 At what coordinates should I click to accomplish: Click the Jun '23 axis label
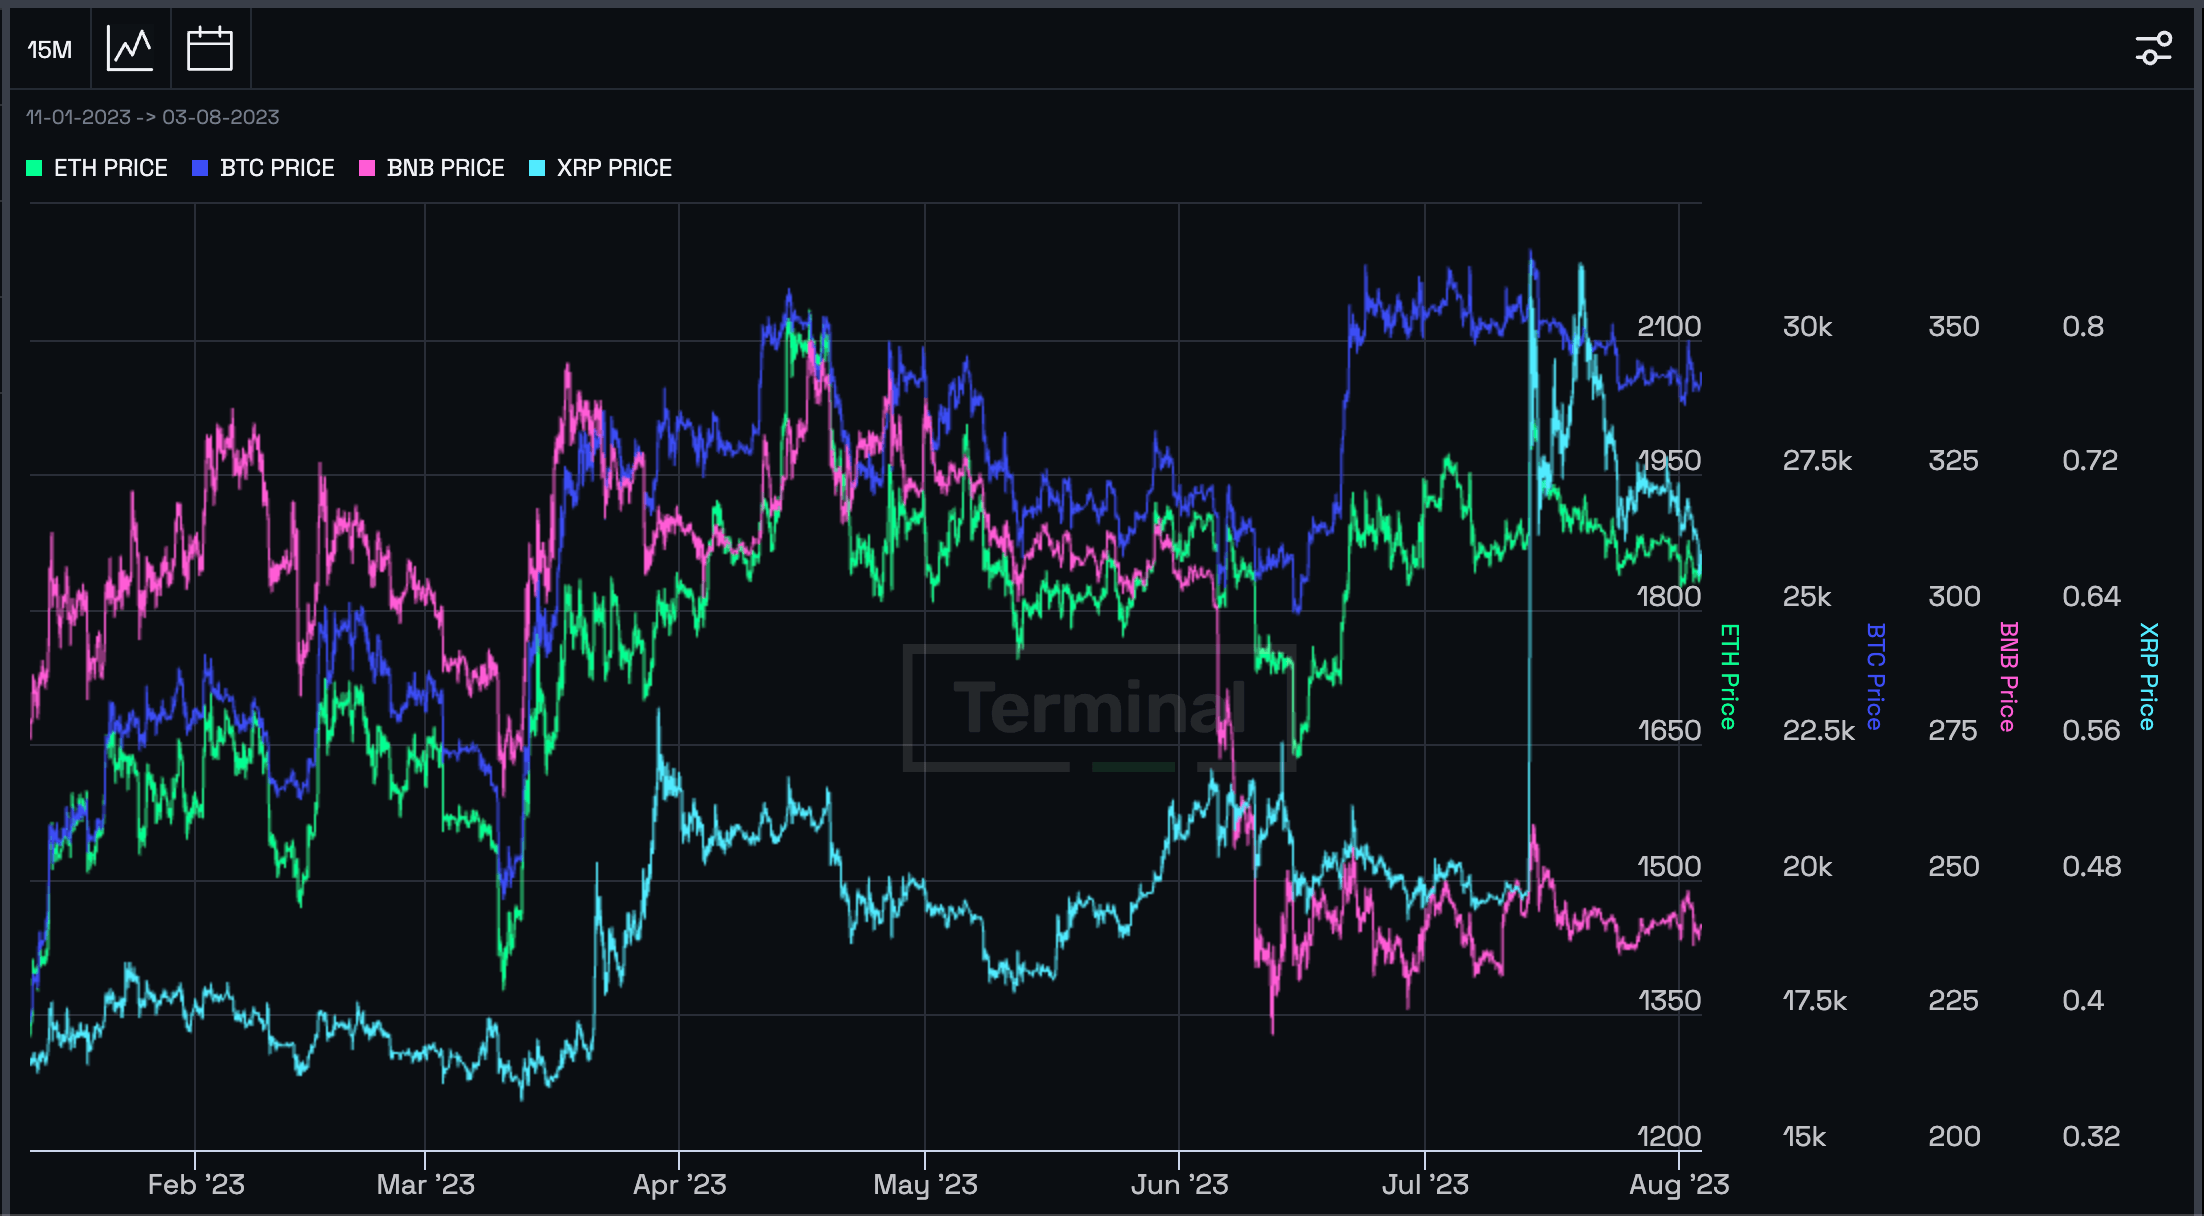pyautogui.click(x=1179, y=1185)
